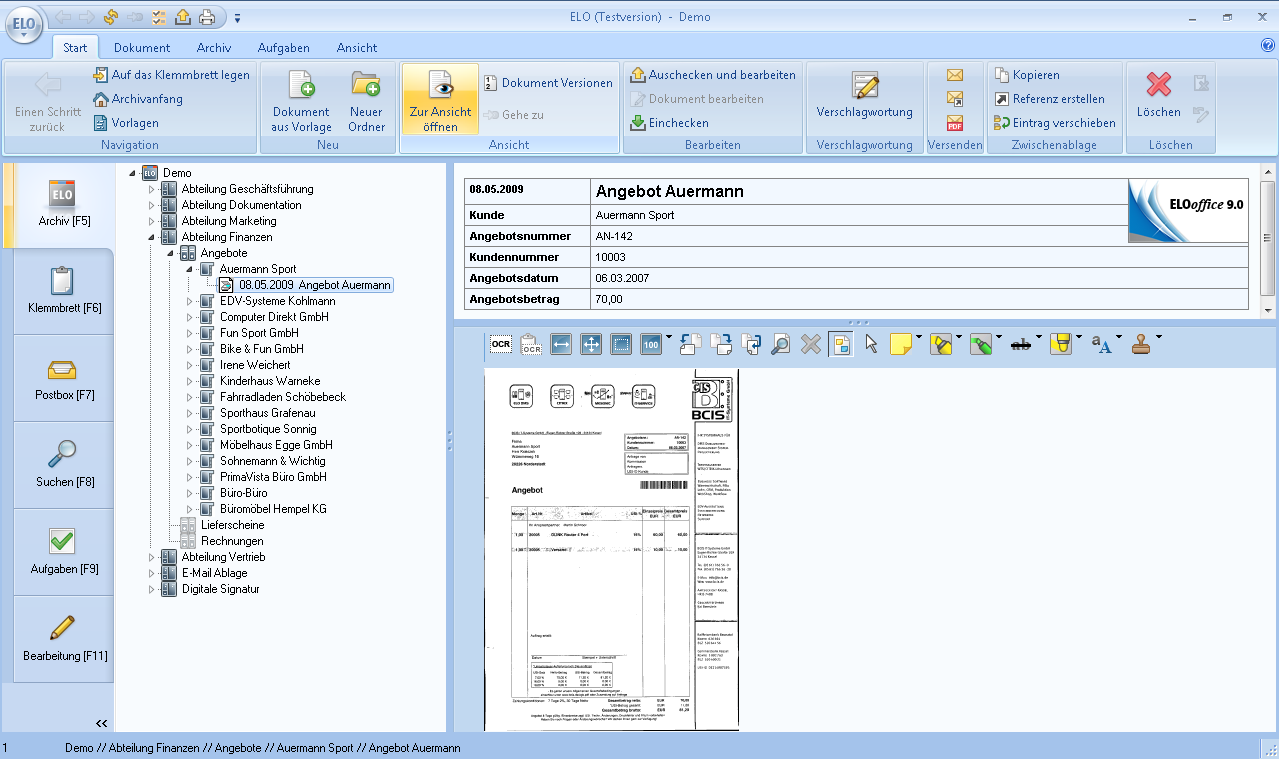Switch to the Dokument ribbon tab
The height and width of the screenshot is (759, 1279).
click(142, 47)
